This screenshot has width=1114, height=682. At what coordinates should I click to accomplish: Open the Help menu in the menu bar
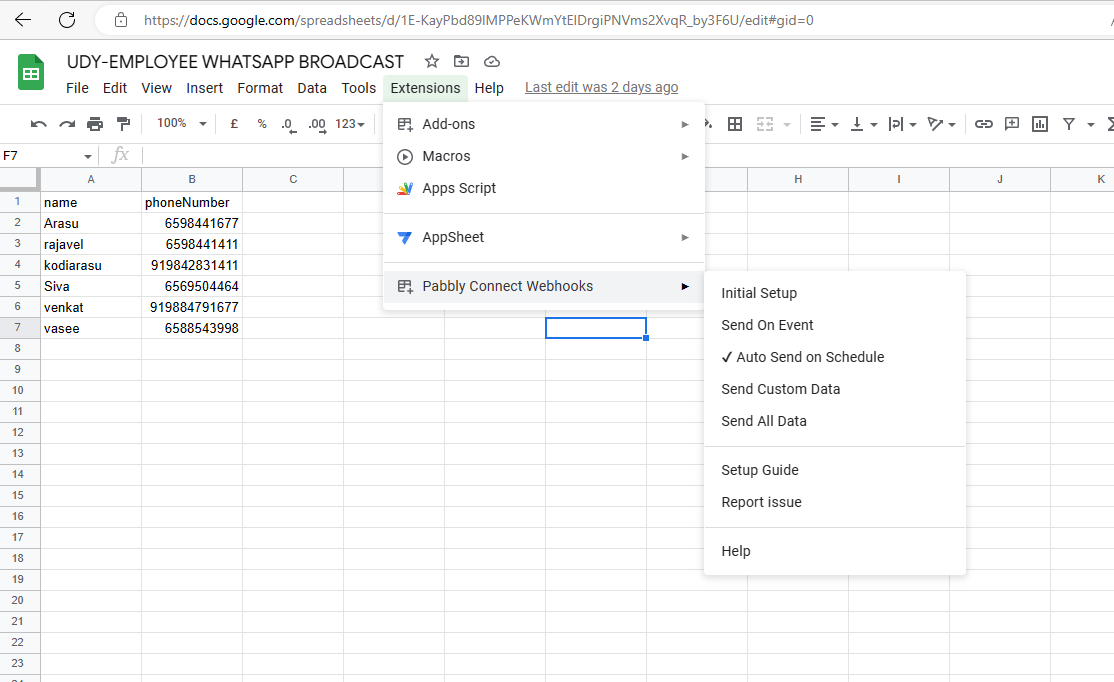pos(489,88)
